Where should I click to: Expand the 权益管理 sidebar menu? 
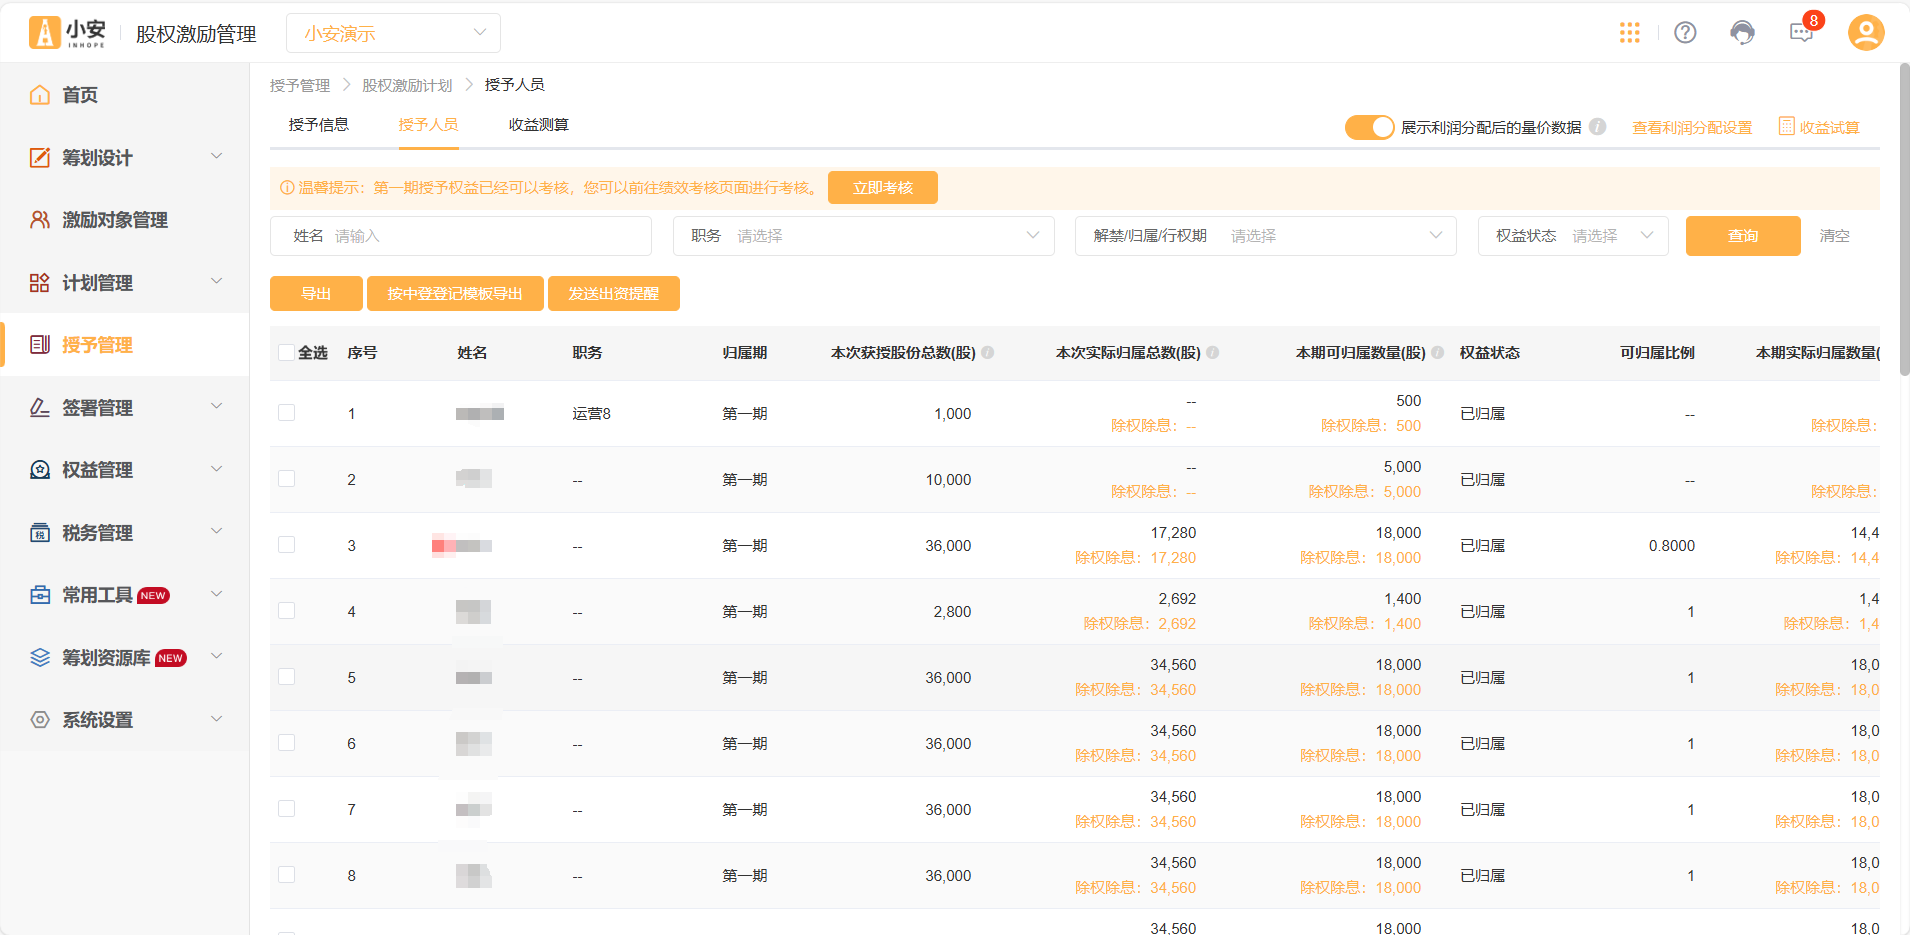216,469
